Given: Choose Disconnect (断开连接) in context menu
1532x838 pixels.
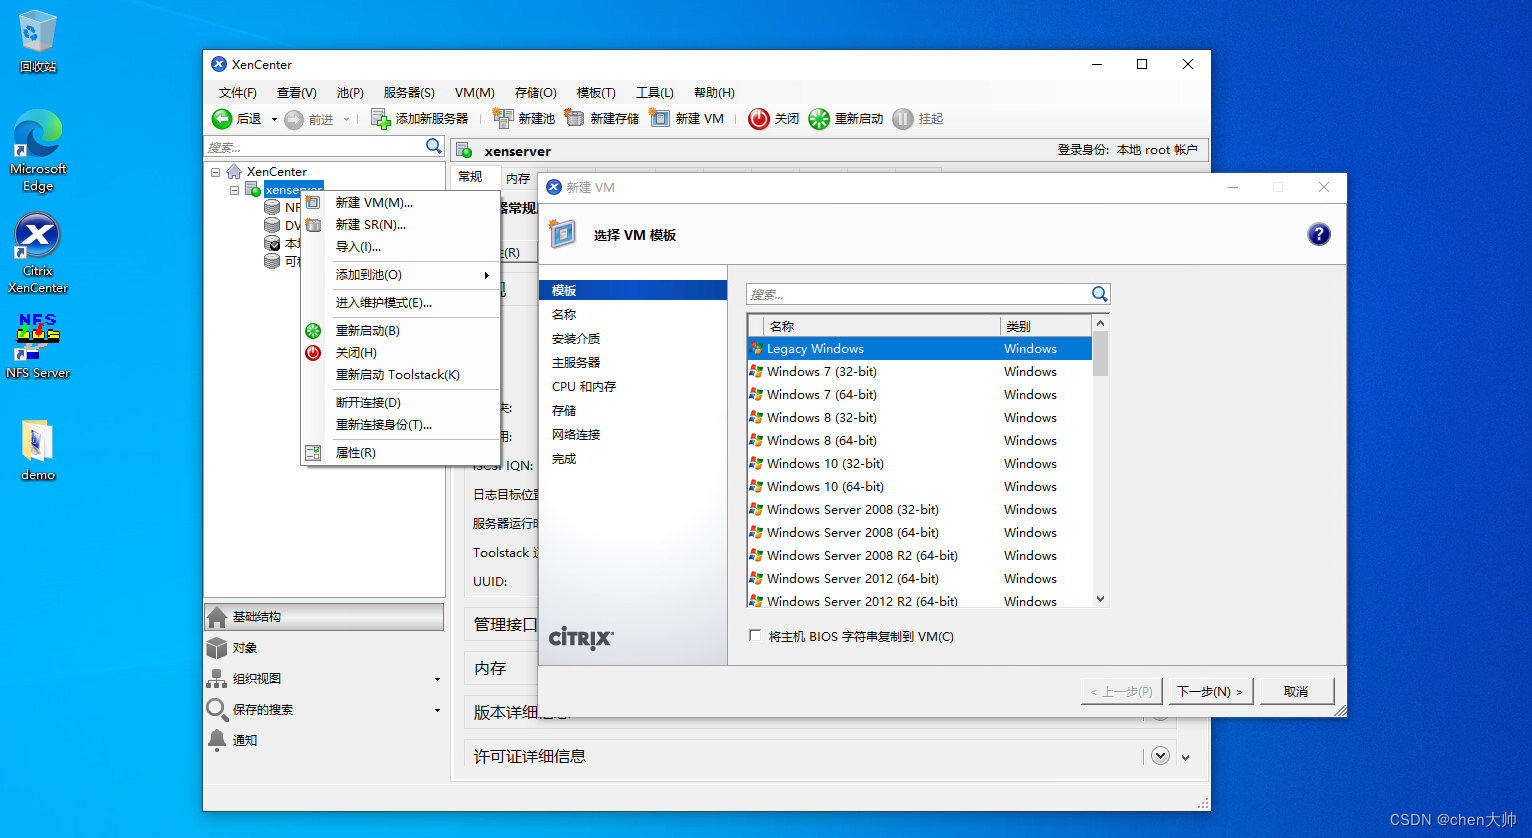Looking at the screenshot, I should pyautogui.click(x=400, y=403).
